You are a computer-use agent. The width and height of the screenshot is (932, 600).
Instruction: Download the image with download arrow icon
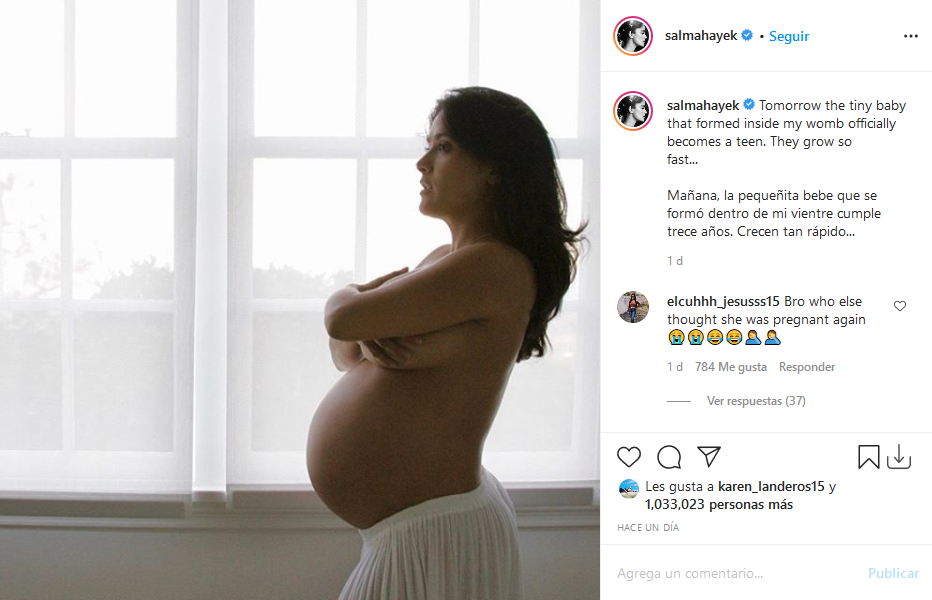[x=899, y=457]
